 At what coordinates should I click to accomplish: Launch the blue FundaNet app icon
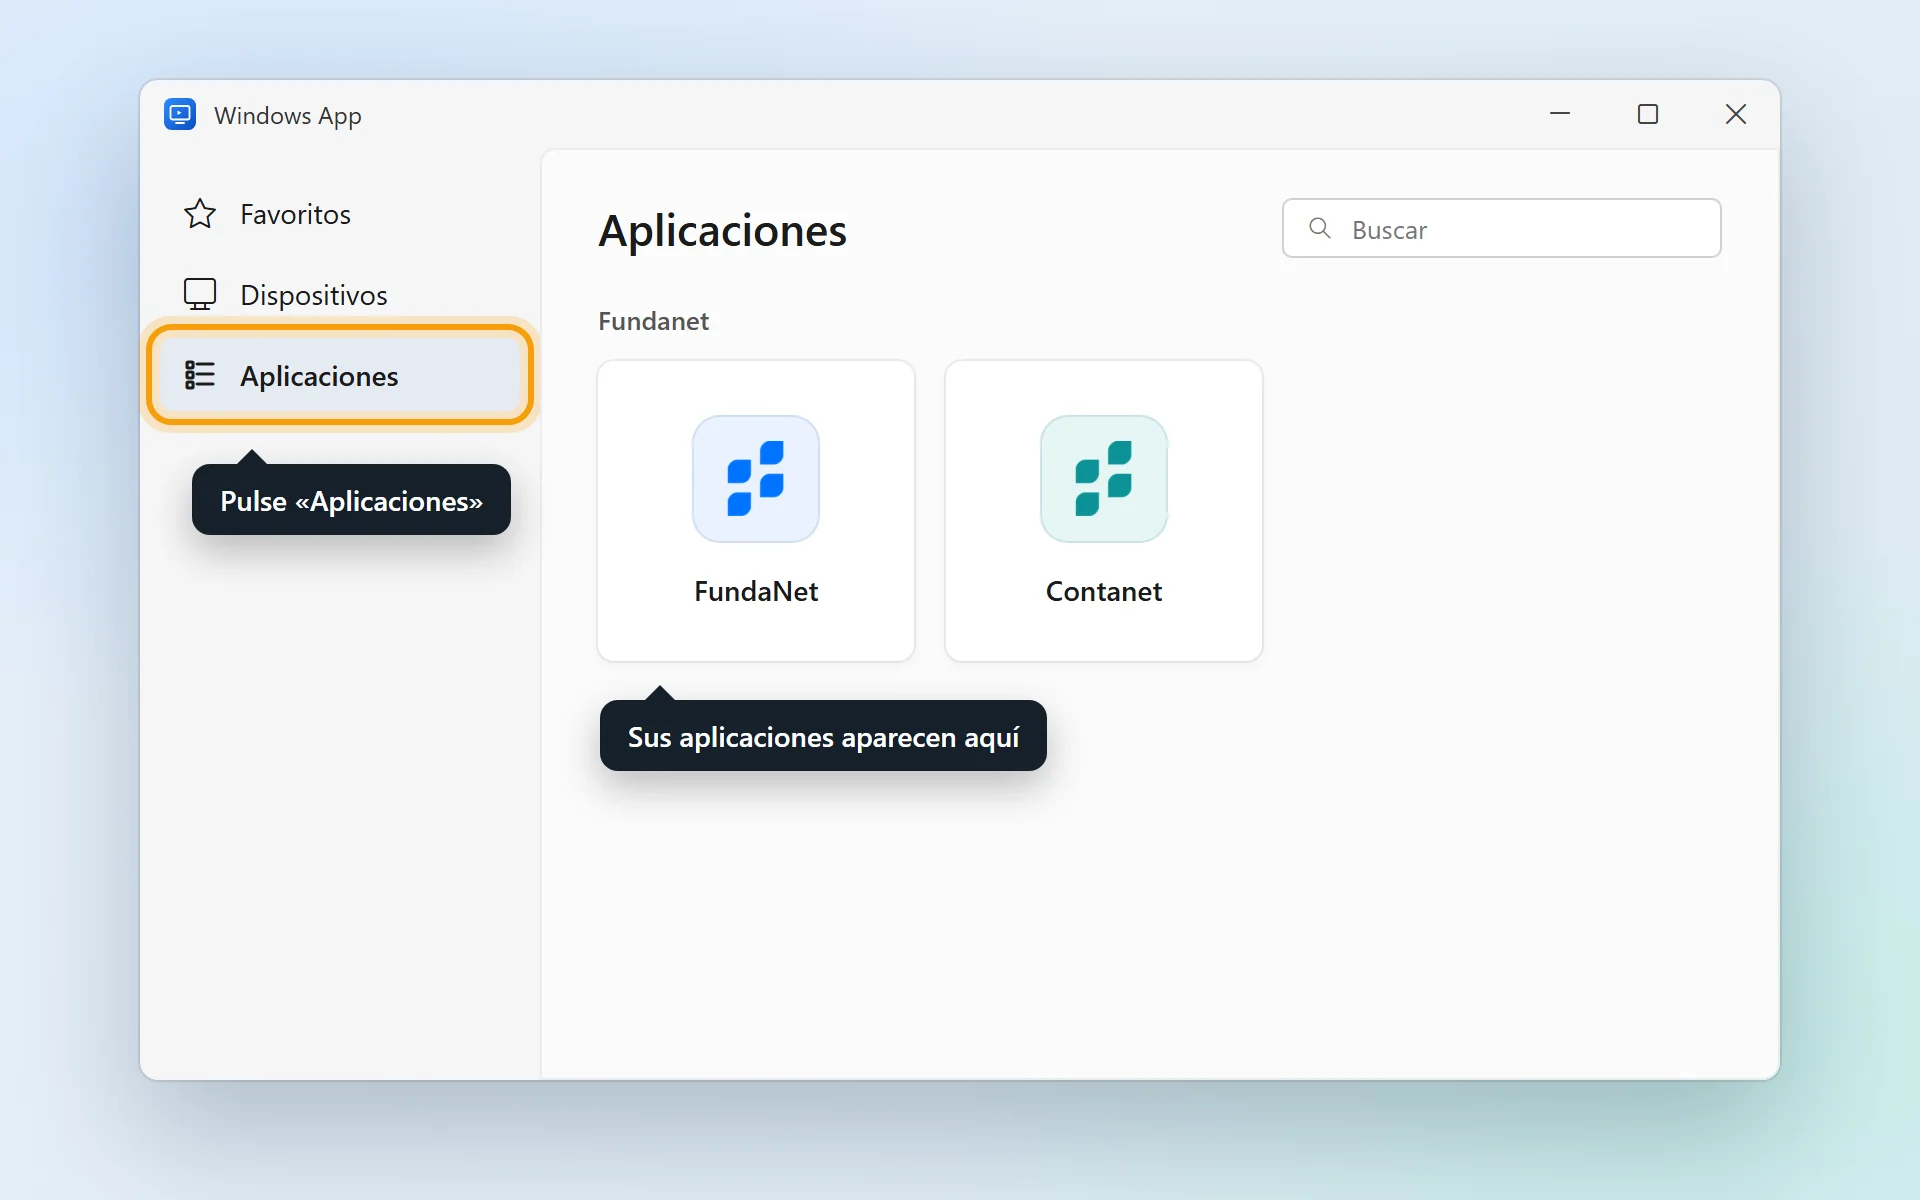[x=756, y=479]
